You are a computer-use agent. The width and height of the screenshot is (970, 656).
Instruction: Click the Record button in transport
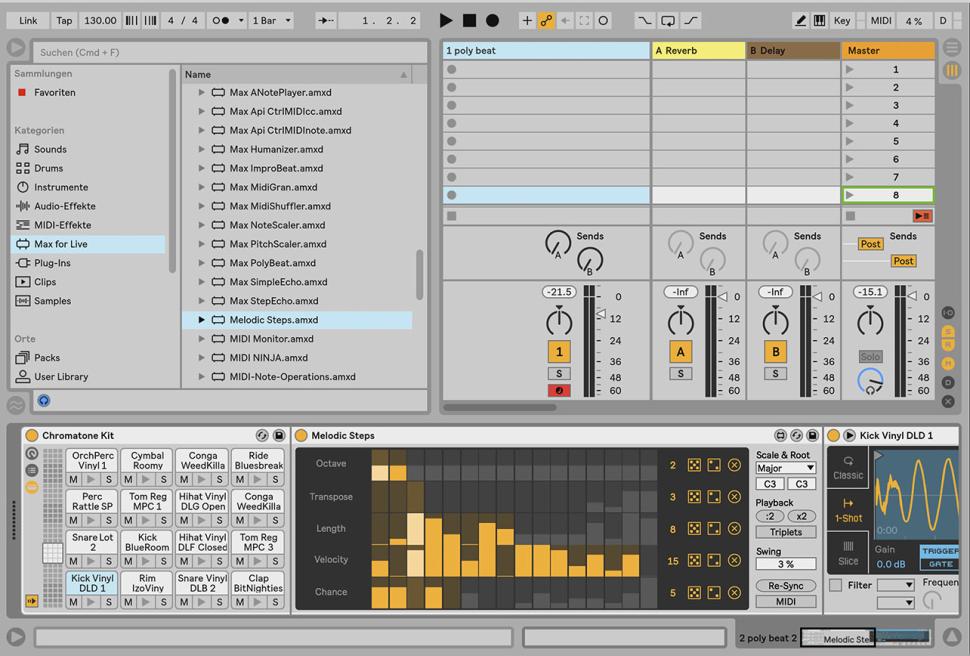click(x=492, y=20)
